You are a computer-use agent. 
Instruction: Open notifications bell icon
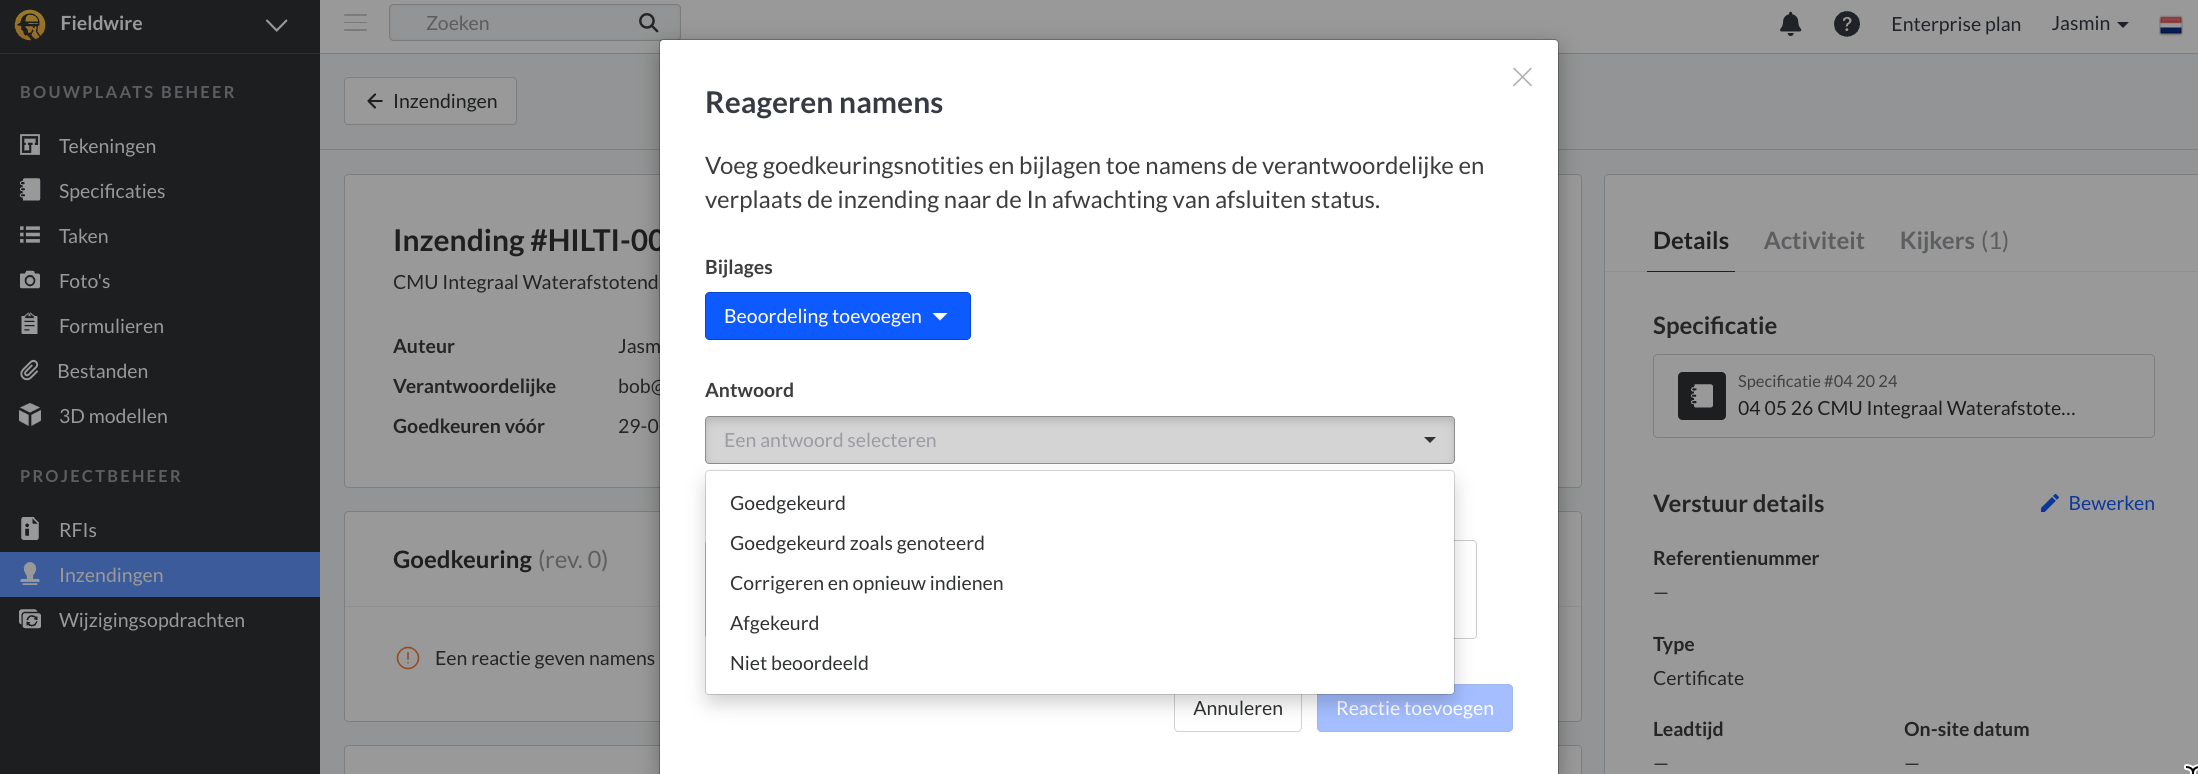click(1791, 24)
